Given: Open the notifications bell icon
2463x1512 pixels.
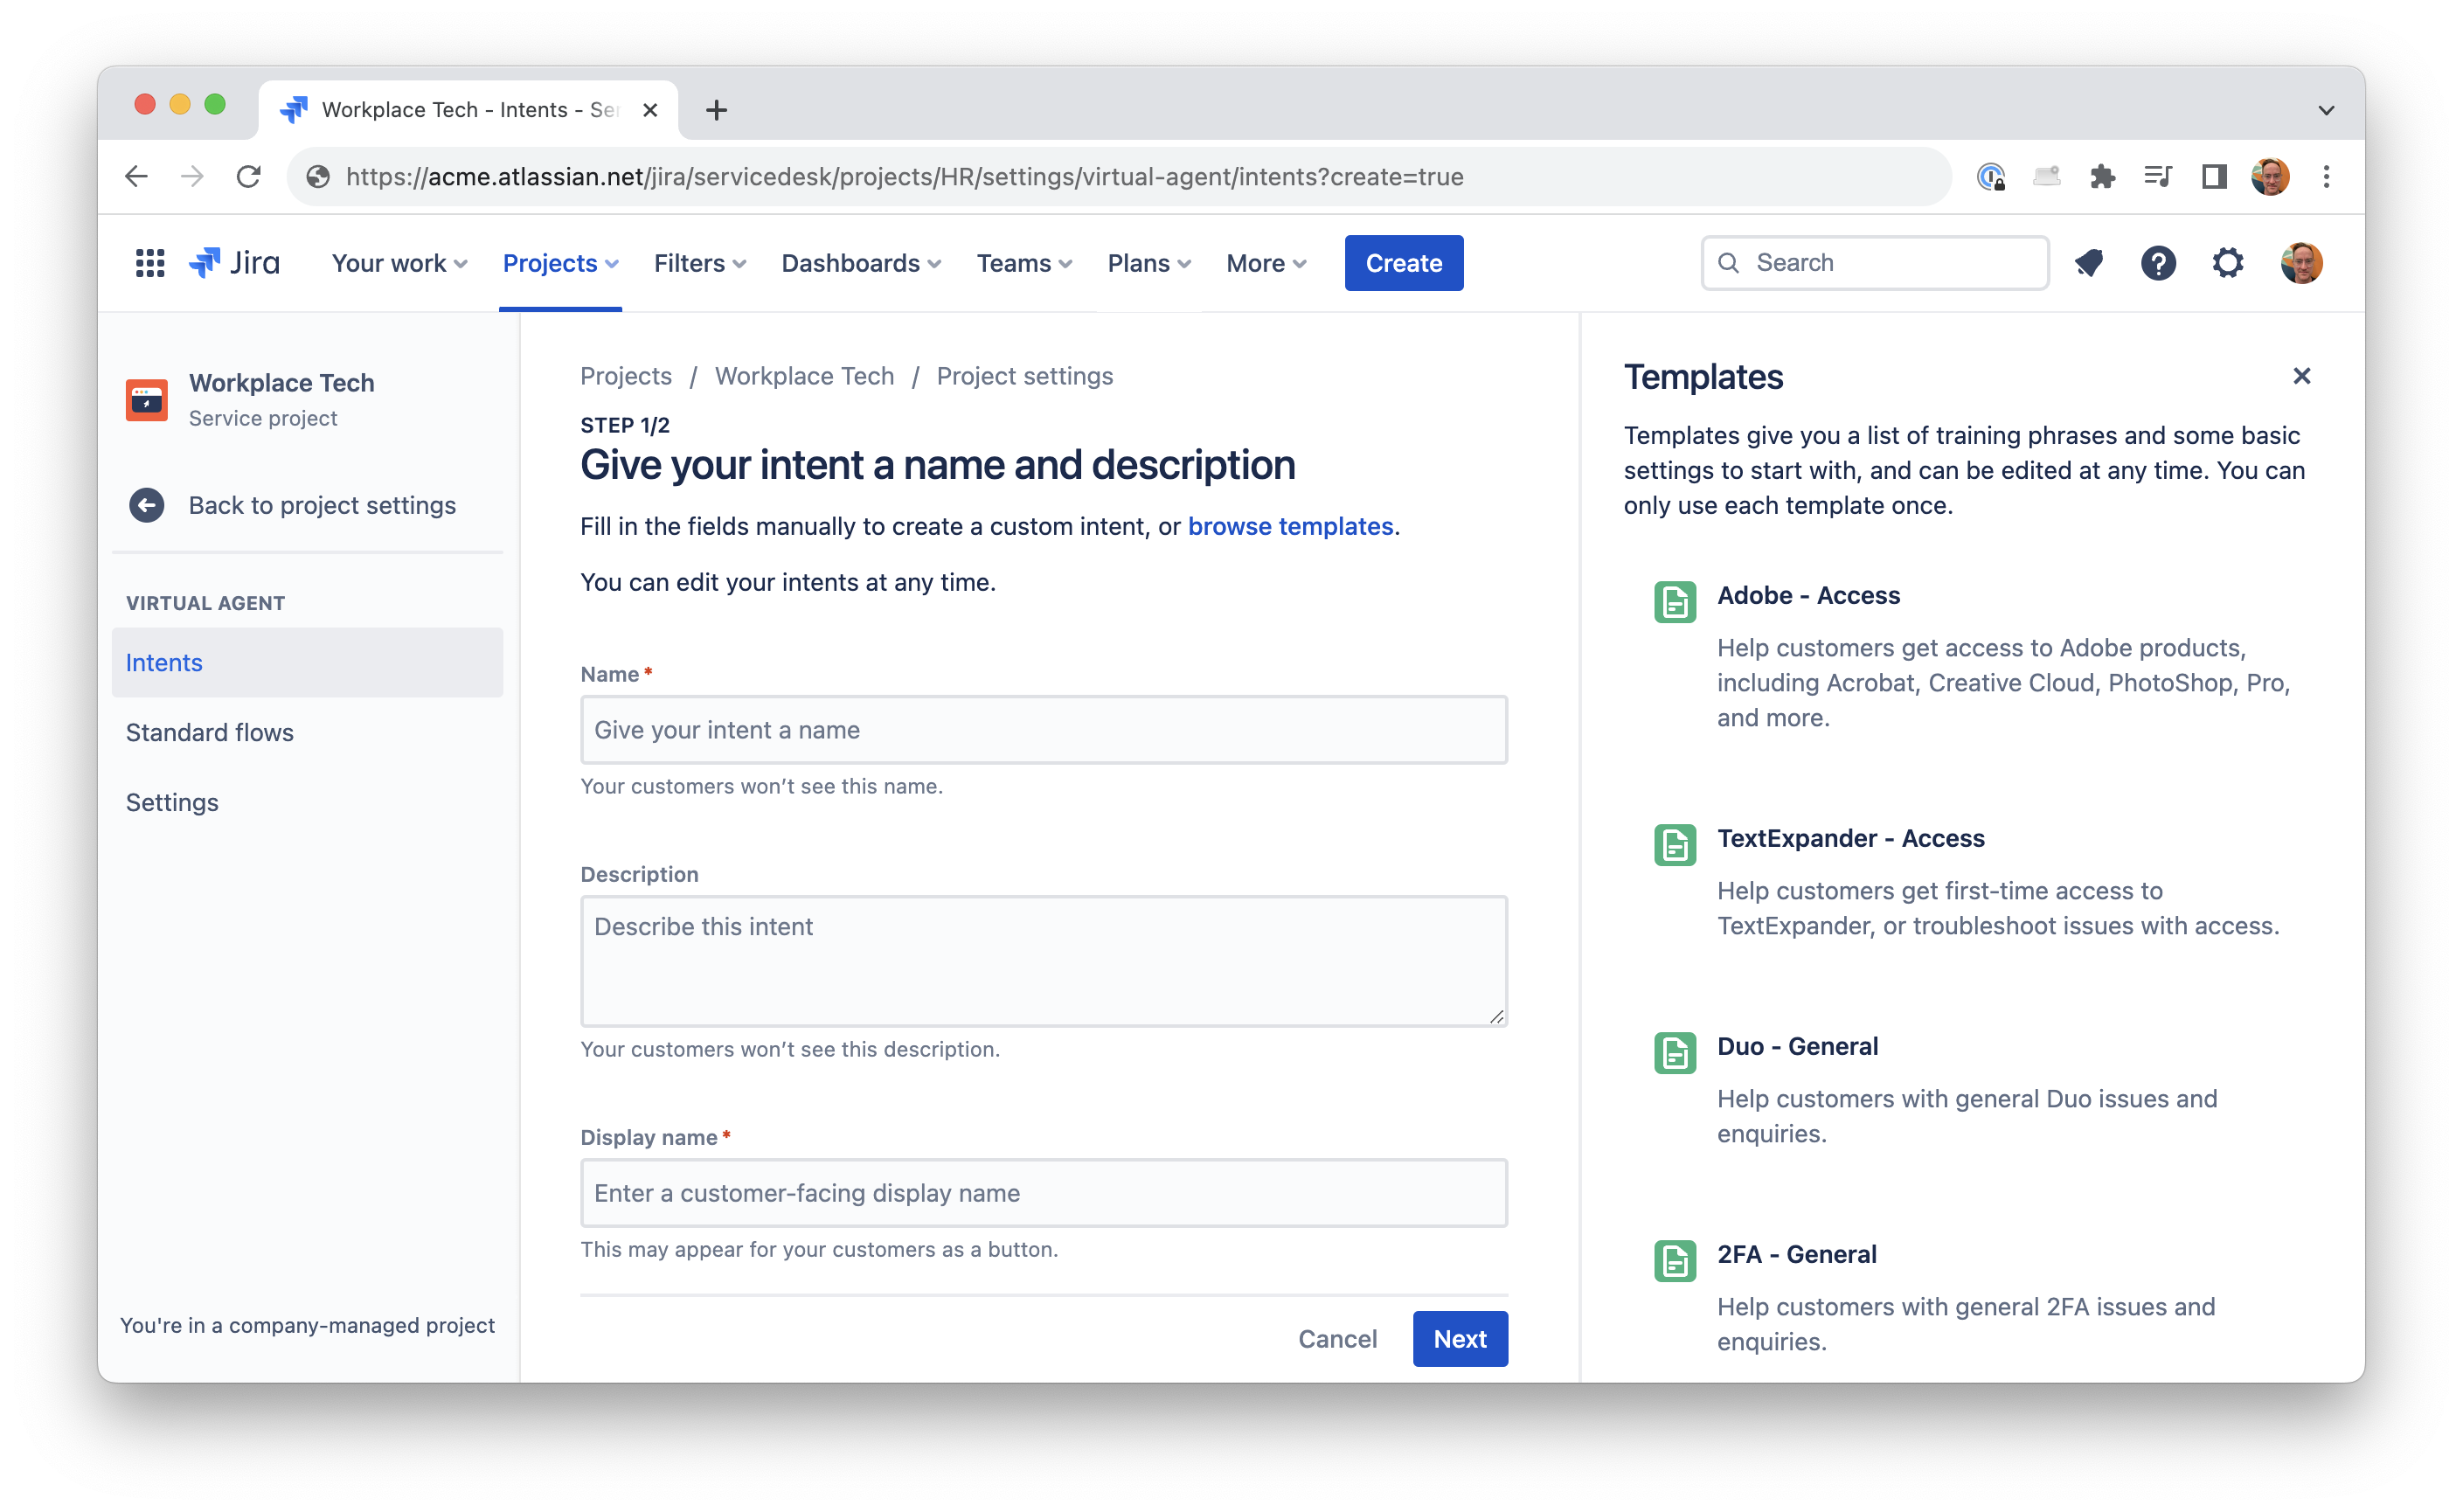Looking at the screenshot, I should point(2088,263).
